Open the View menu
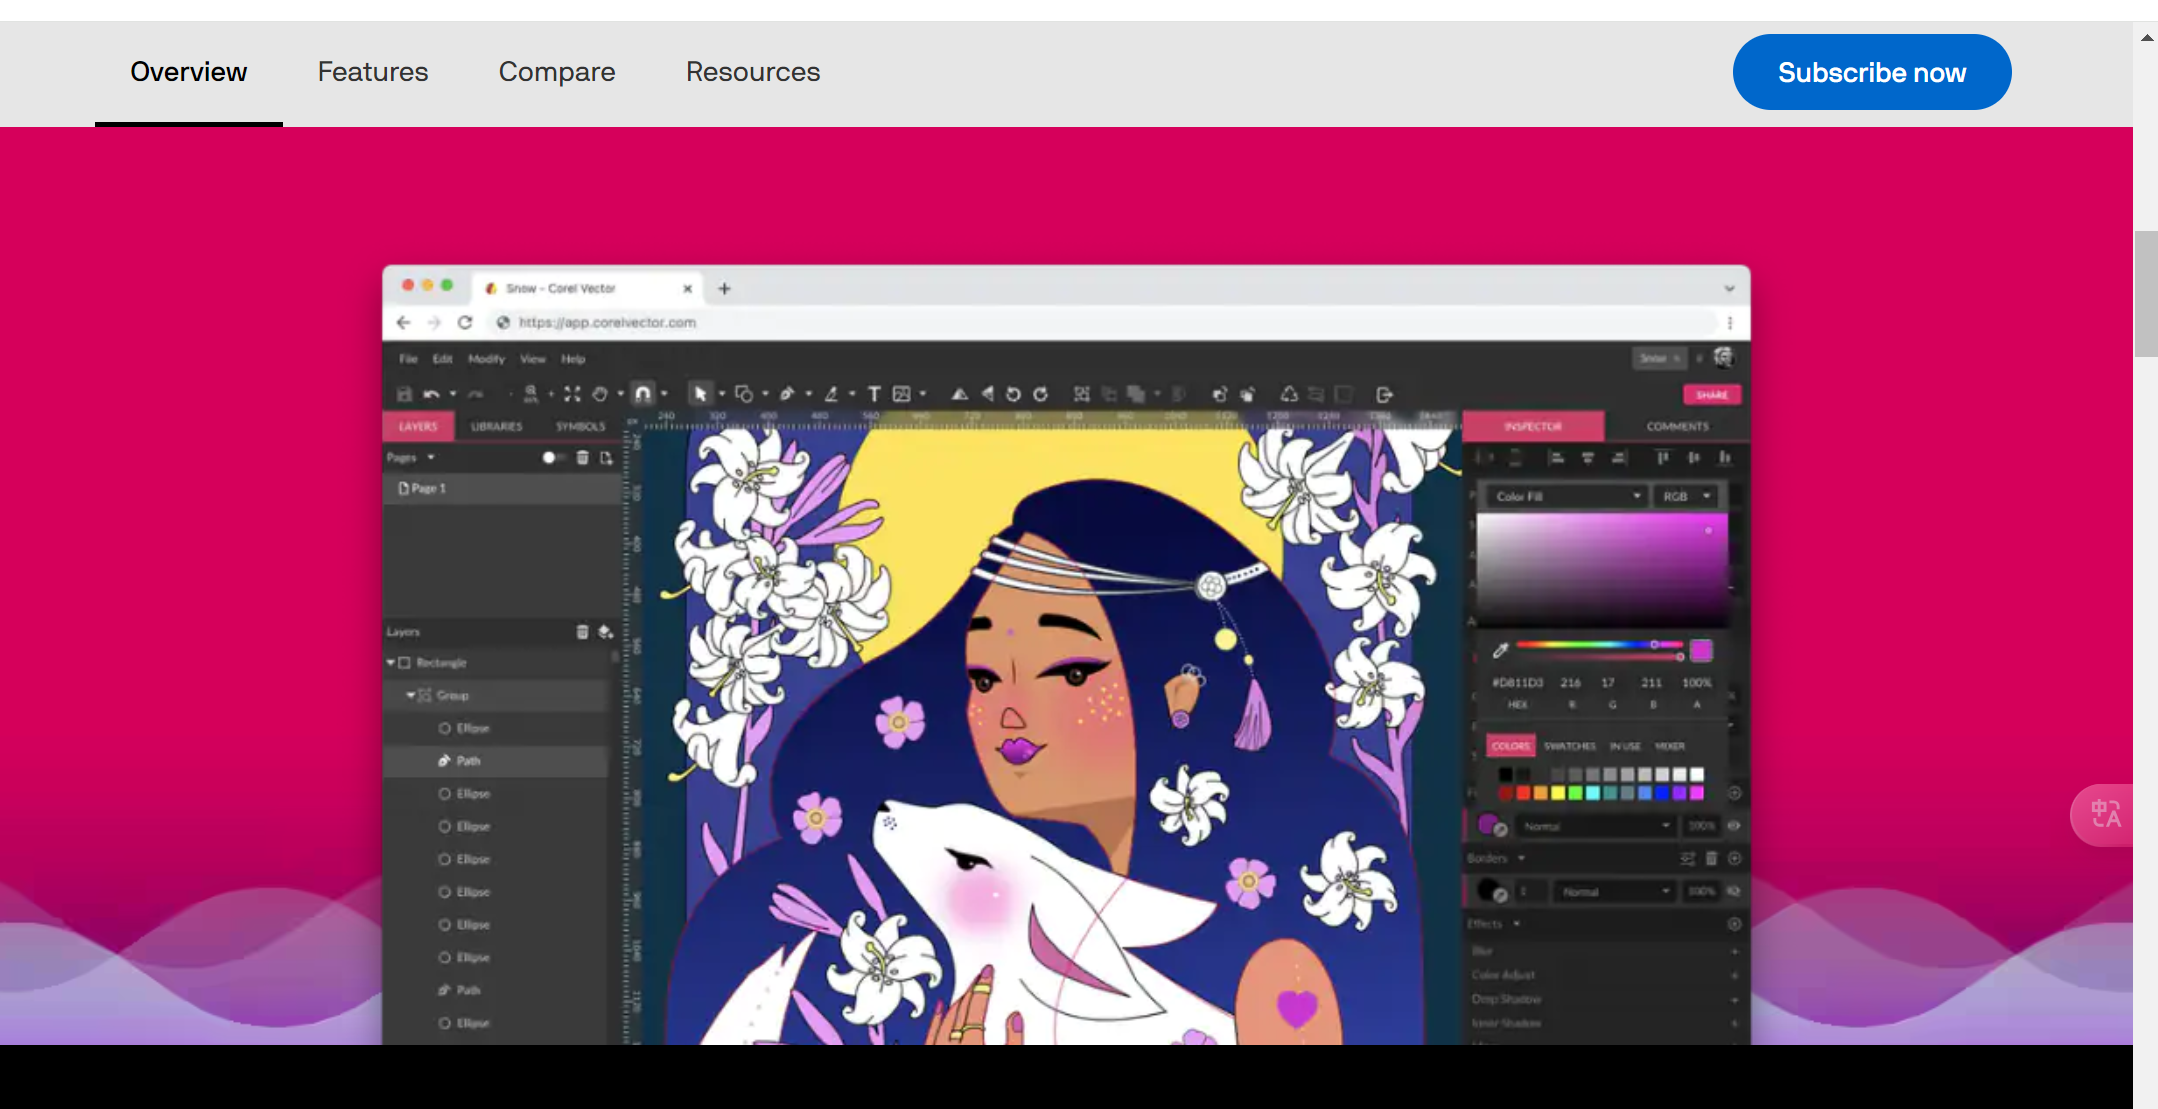The image size is (2158, 1109). click(x=533, y=358)
